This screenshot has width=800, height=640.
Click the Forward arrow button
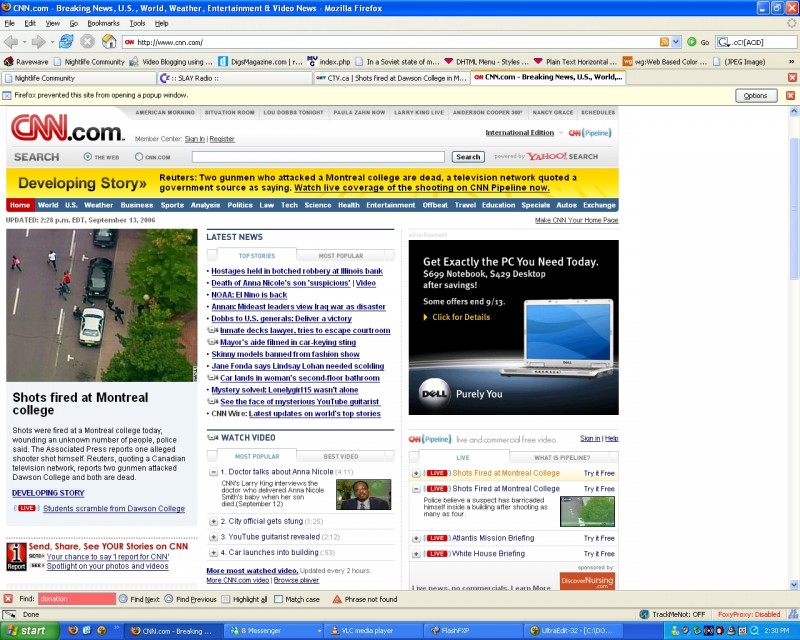coord(38,42)
